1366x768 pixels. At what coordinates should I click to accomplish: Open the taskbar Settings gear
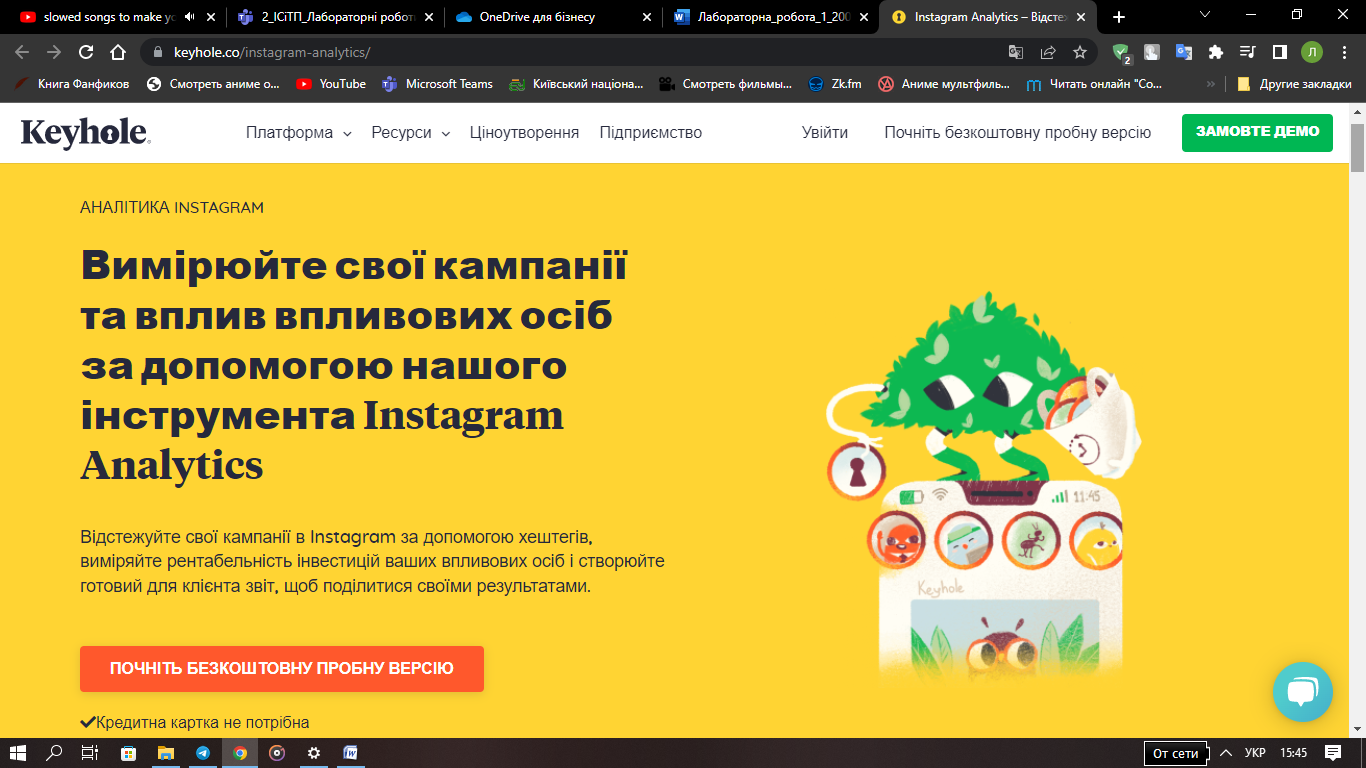[314, 753]
